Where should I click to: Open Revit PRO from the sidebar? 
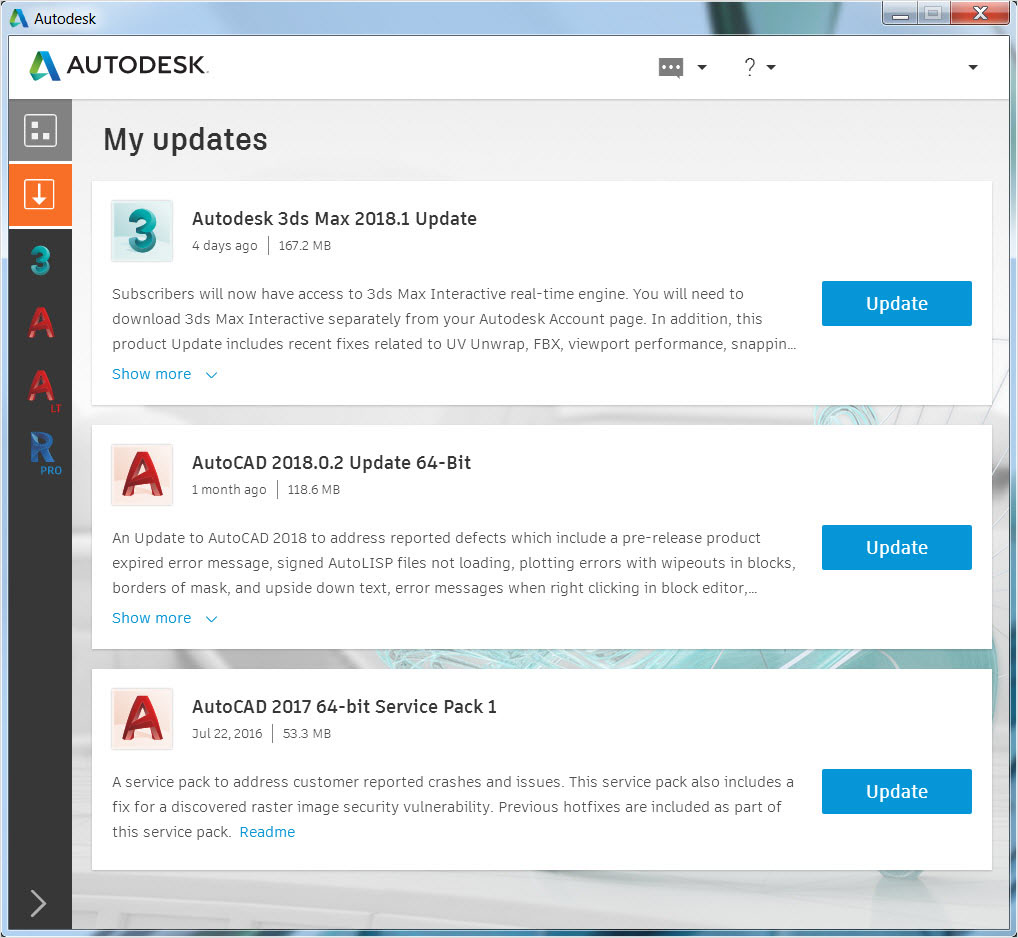[x=45, y=454]
